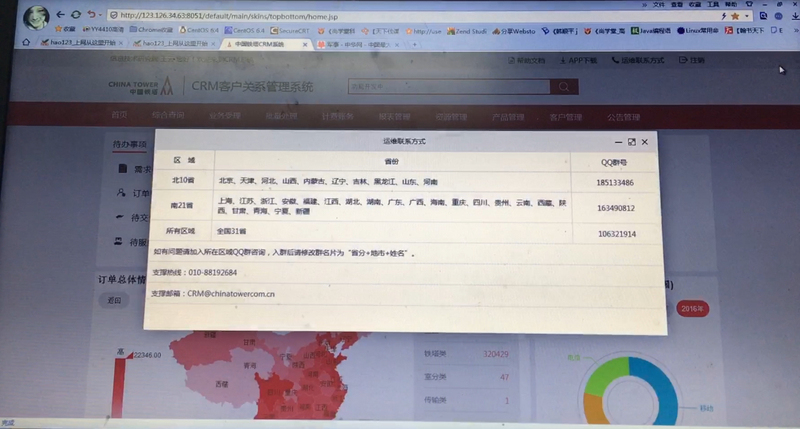This screenshot has width=800, height=429.
Task: Open a new browser tab with plus
Action: point(415,45)
